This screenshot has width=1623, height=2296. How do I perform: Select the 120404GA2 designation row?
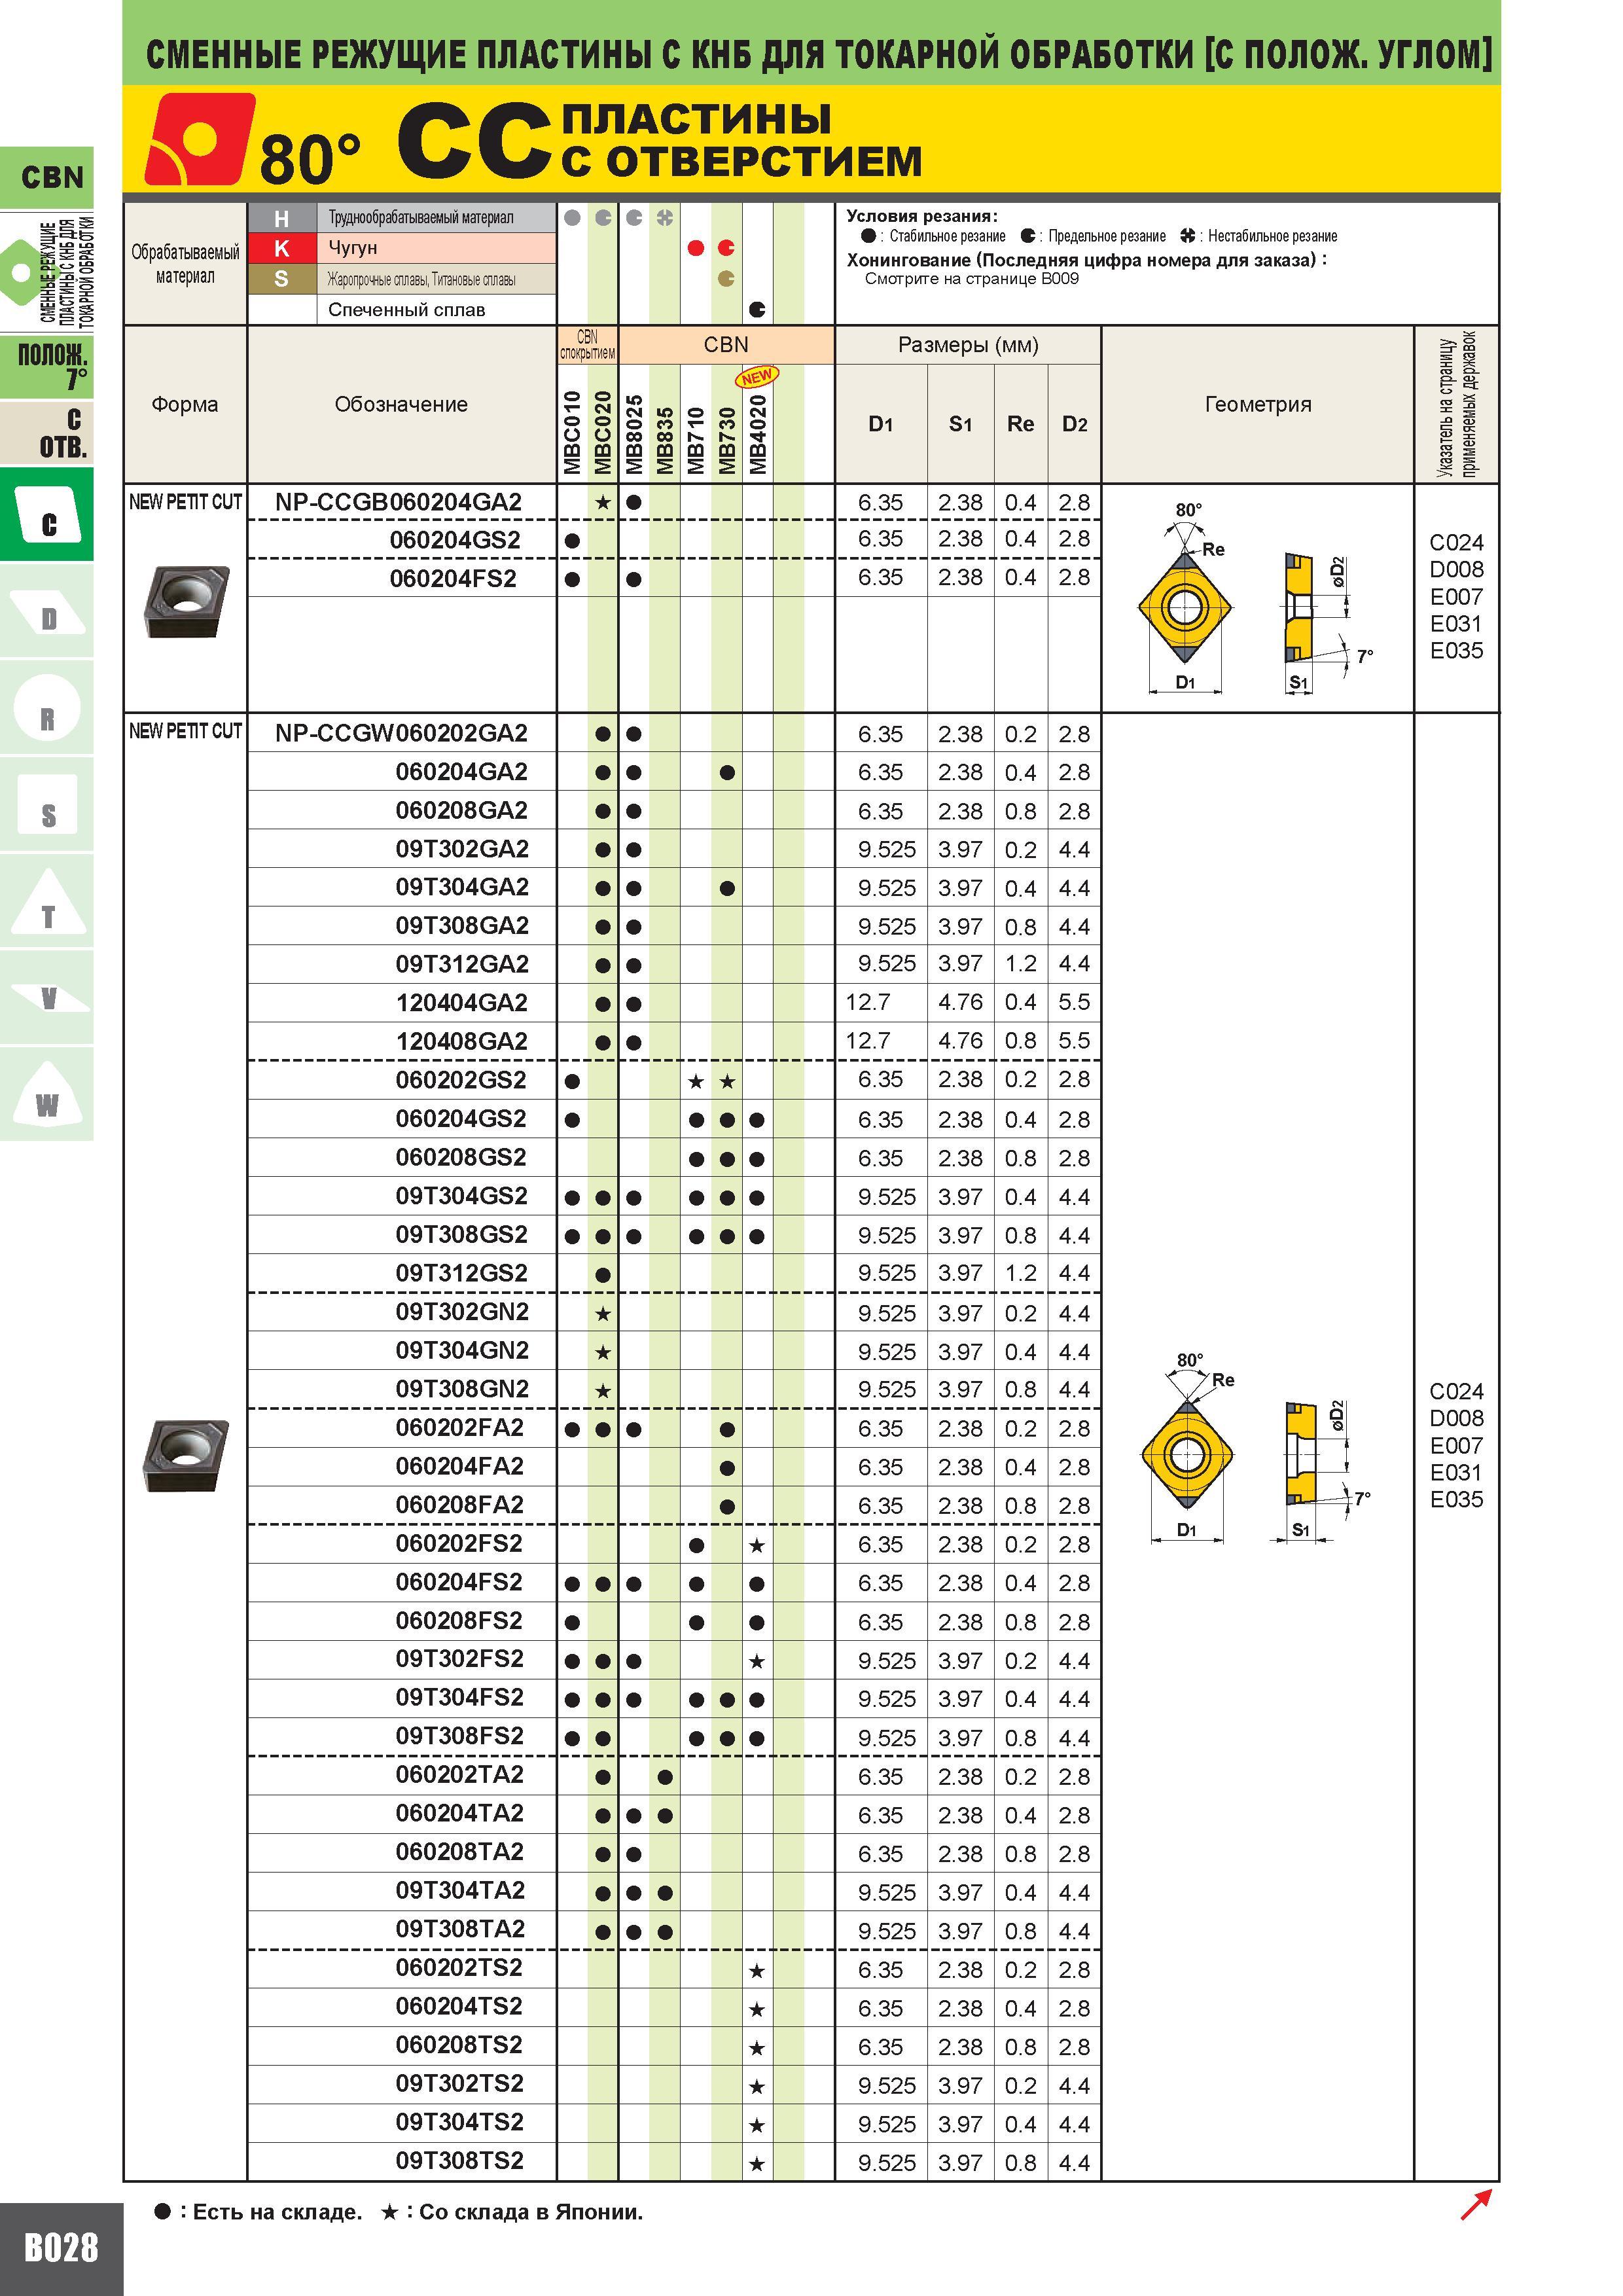click(462, 1003)
